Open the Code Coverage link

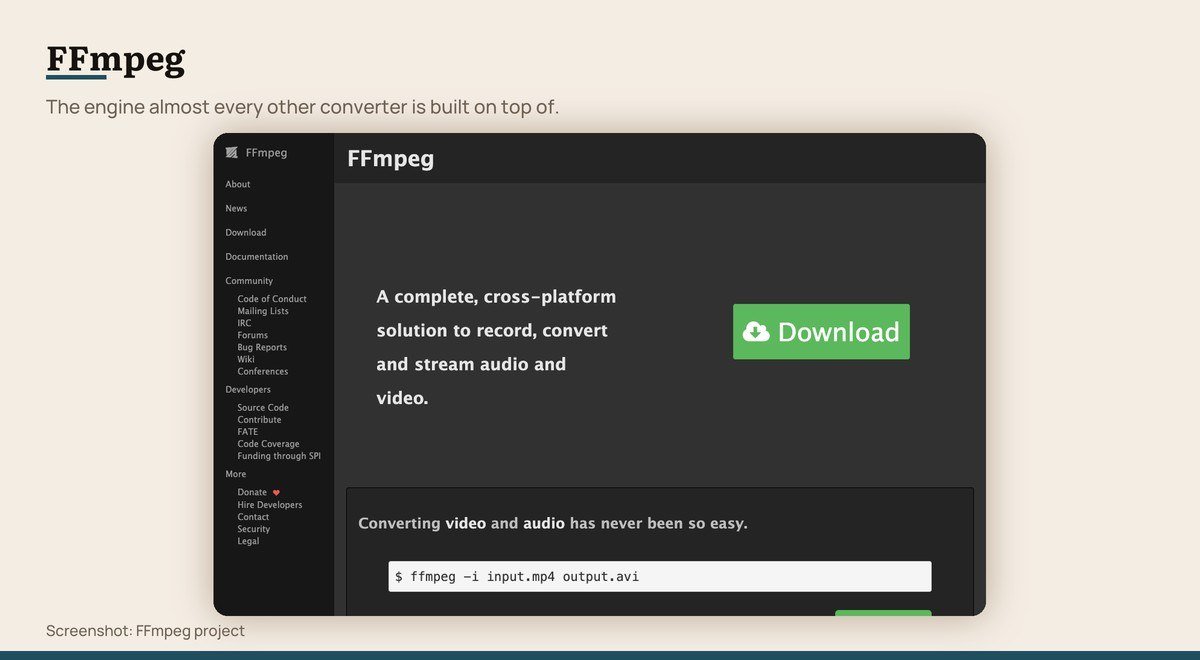268,444
